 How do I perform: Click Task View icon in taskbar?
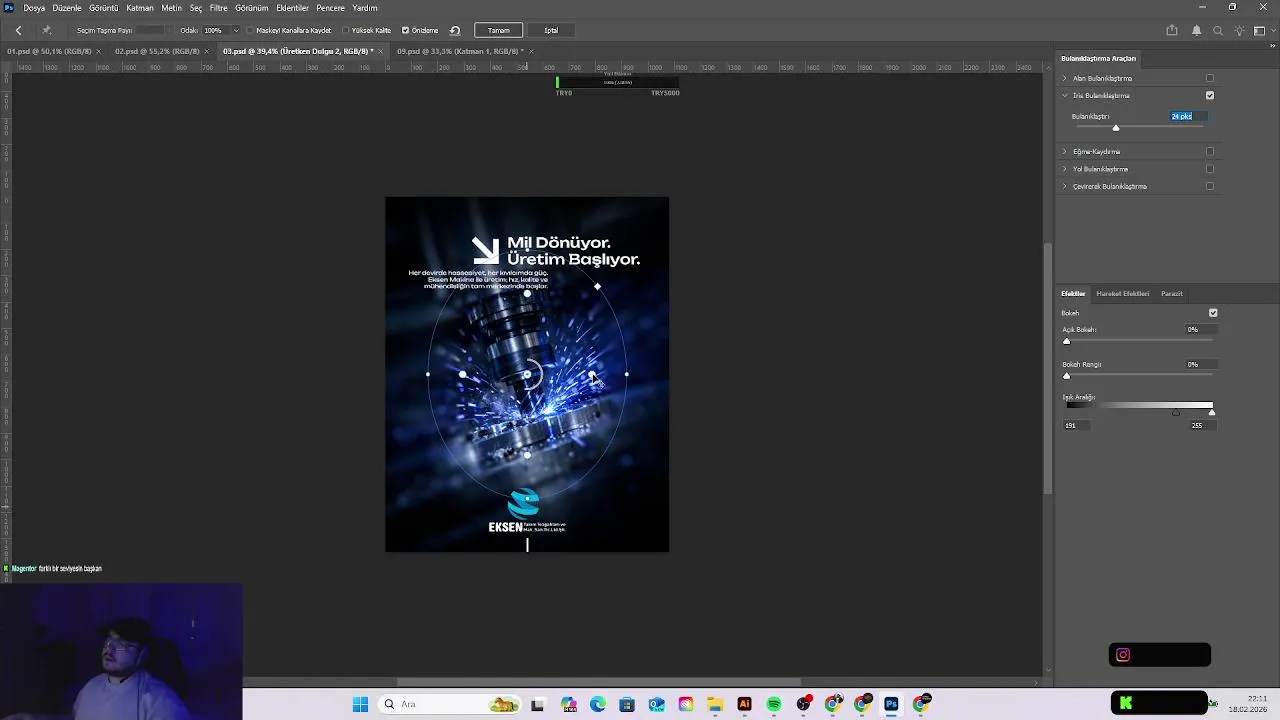(538, 704)
